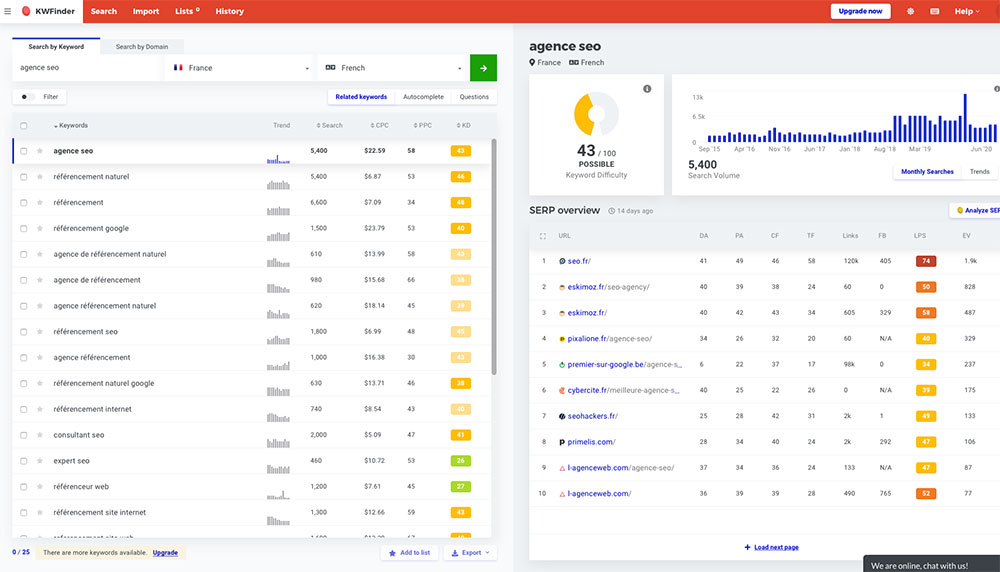Image resolution: width=1000 pixels, height=572 pixels.
Task: Click the green KD 26 badge for 'expert seo'
Action: 460,461
